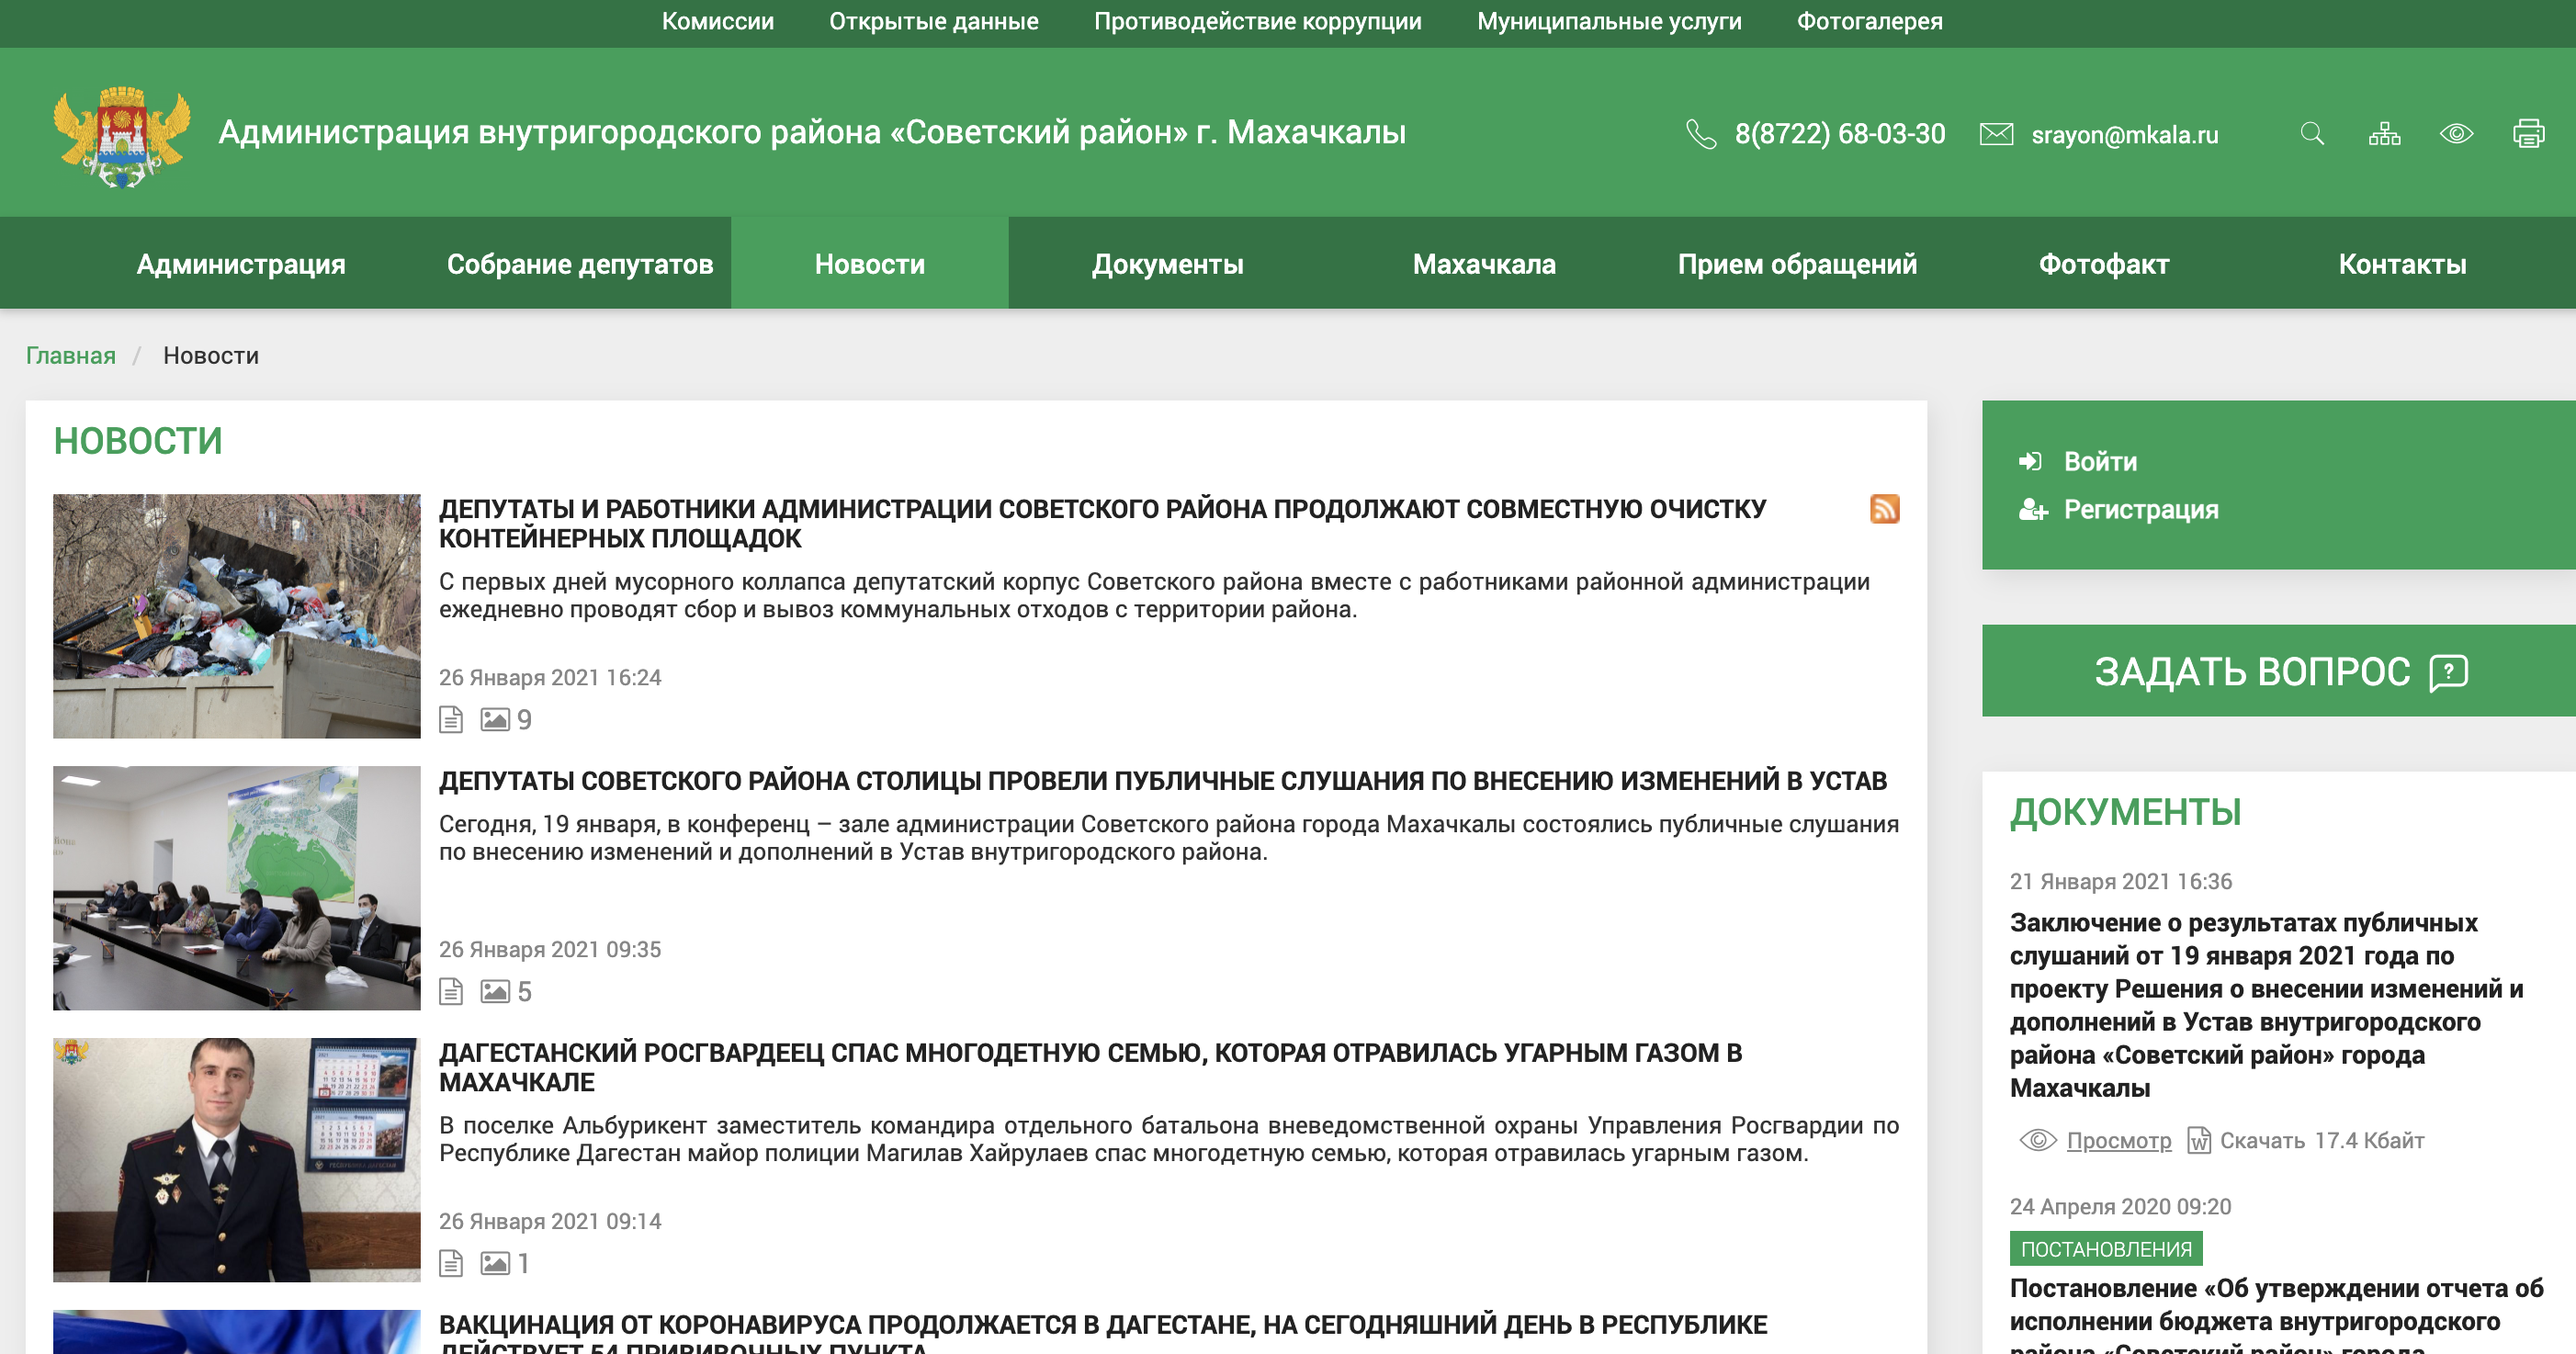Screen dimensions: 2576x1354
Task: Click the phone handset icon in header
Action: (1701, 134)
